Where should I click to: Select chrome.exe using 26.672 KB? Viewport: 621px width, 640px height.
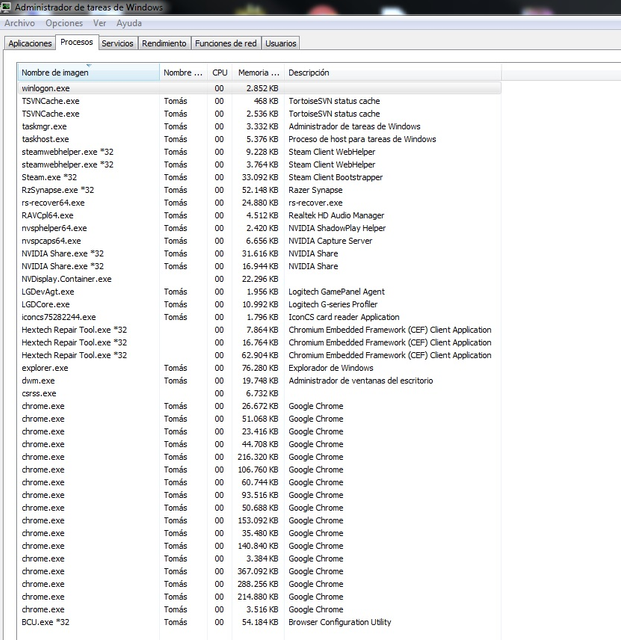coord(260,406)
